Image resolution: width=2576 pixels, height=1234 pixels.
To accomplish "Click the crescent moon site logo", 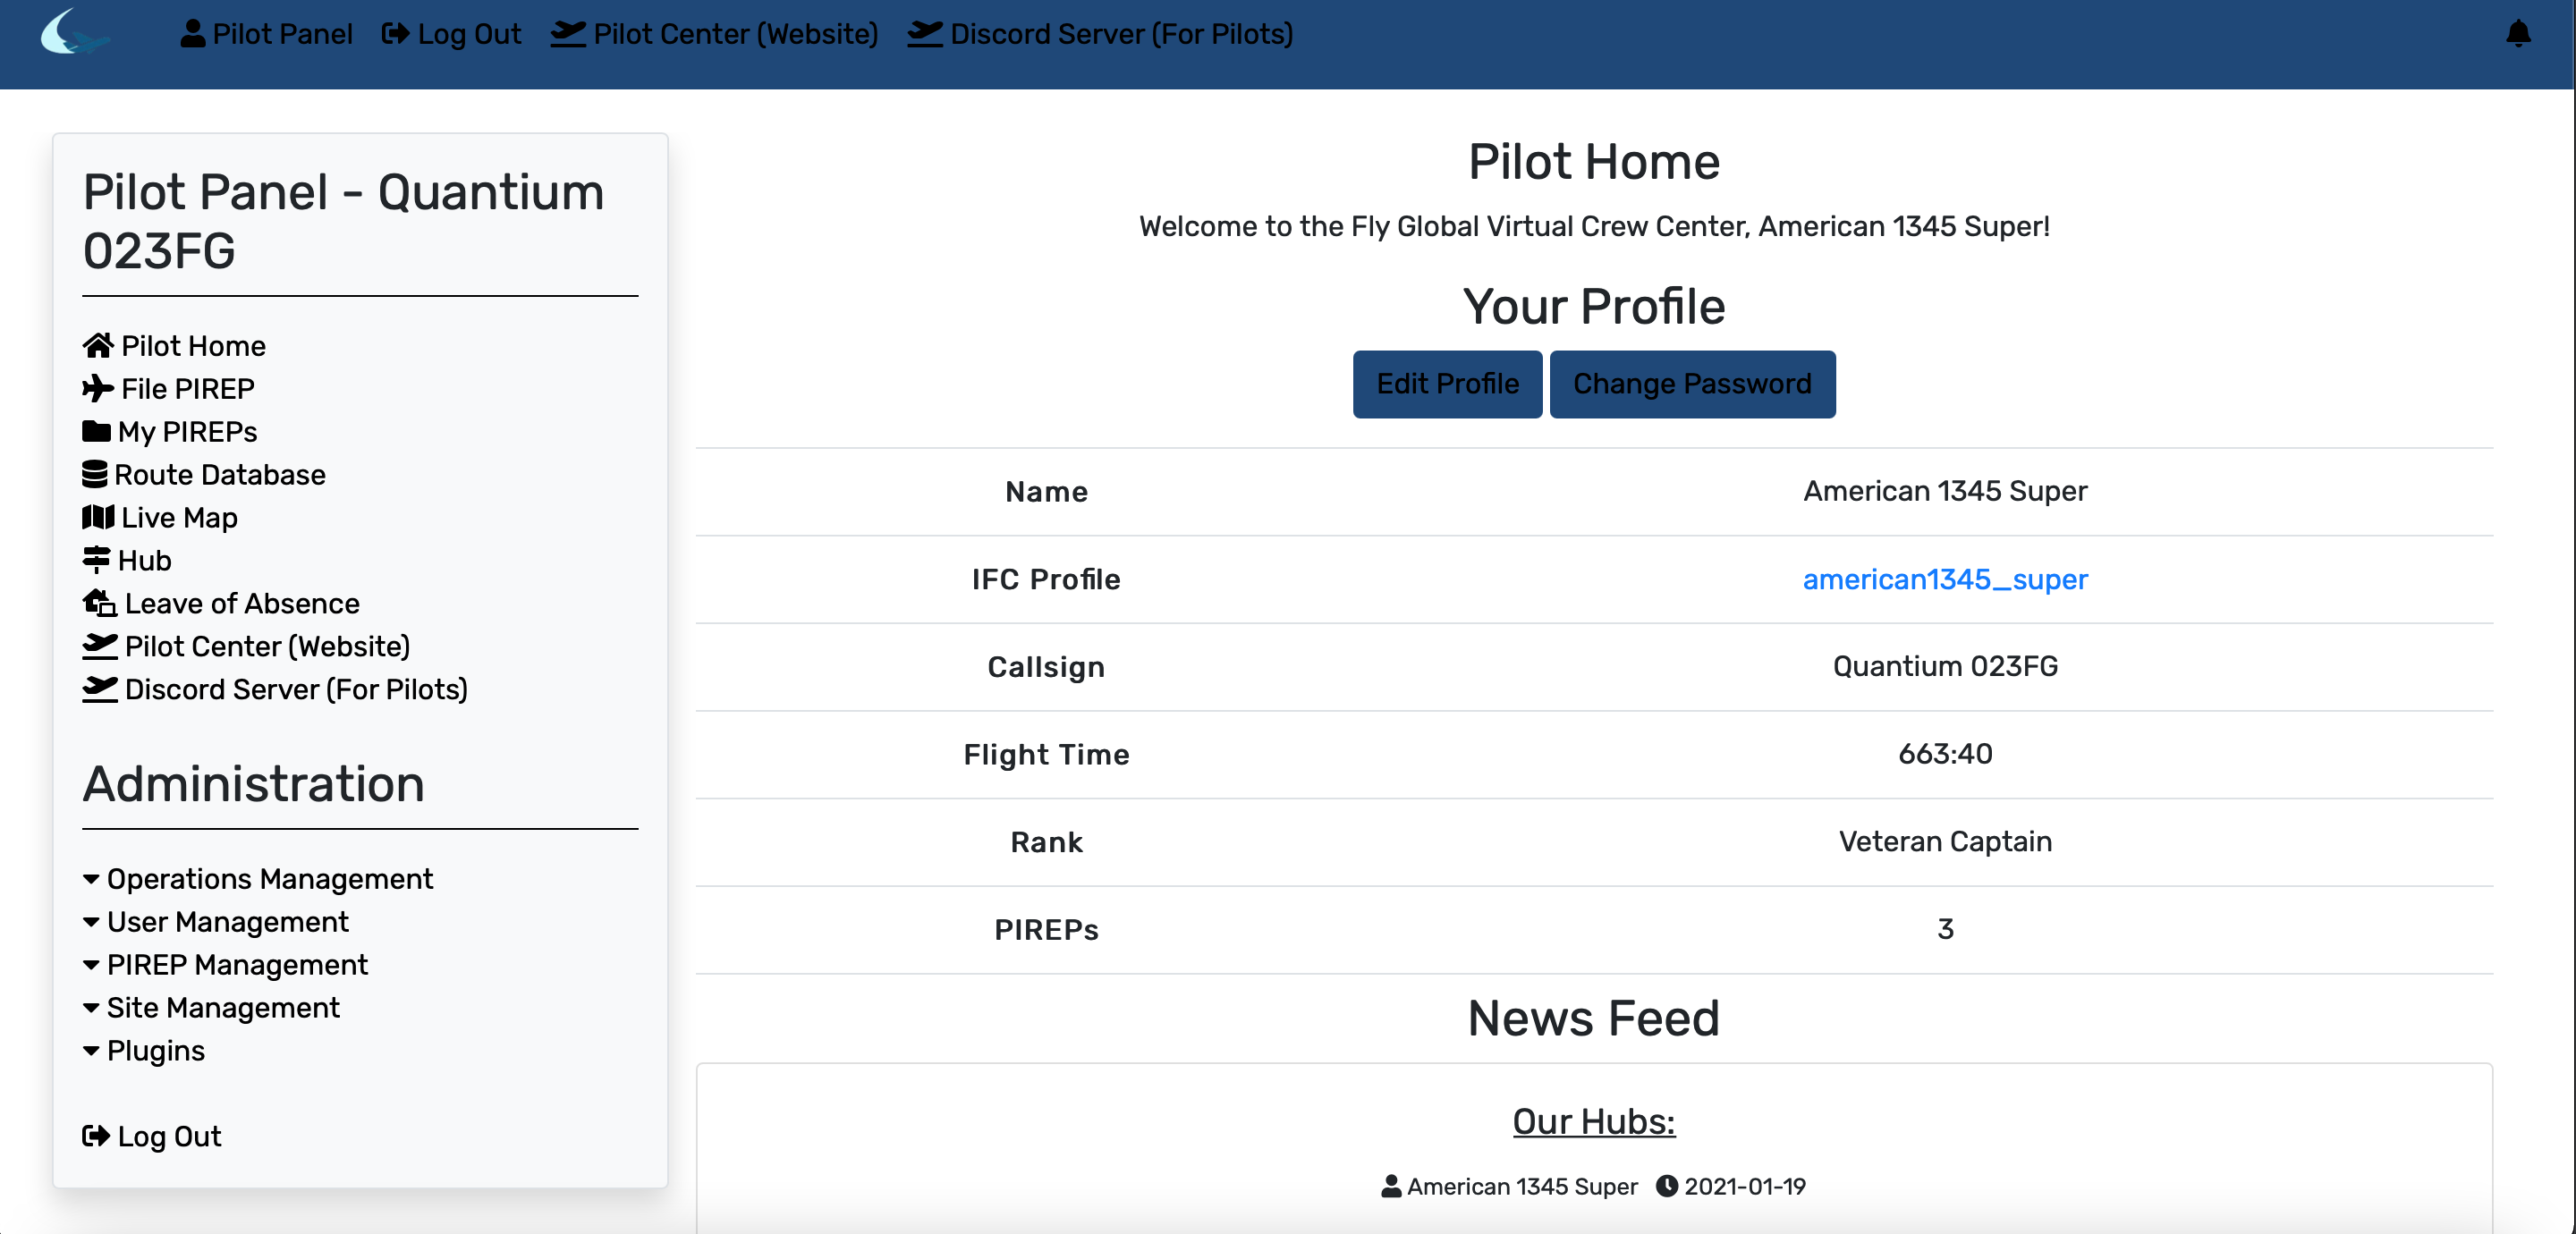I will click(x=73, y=33).
